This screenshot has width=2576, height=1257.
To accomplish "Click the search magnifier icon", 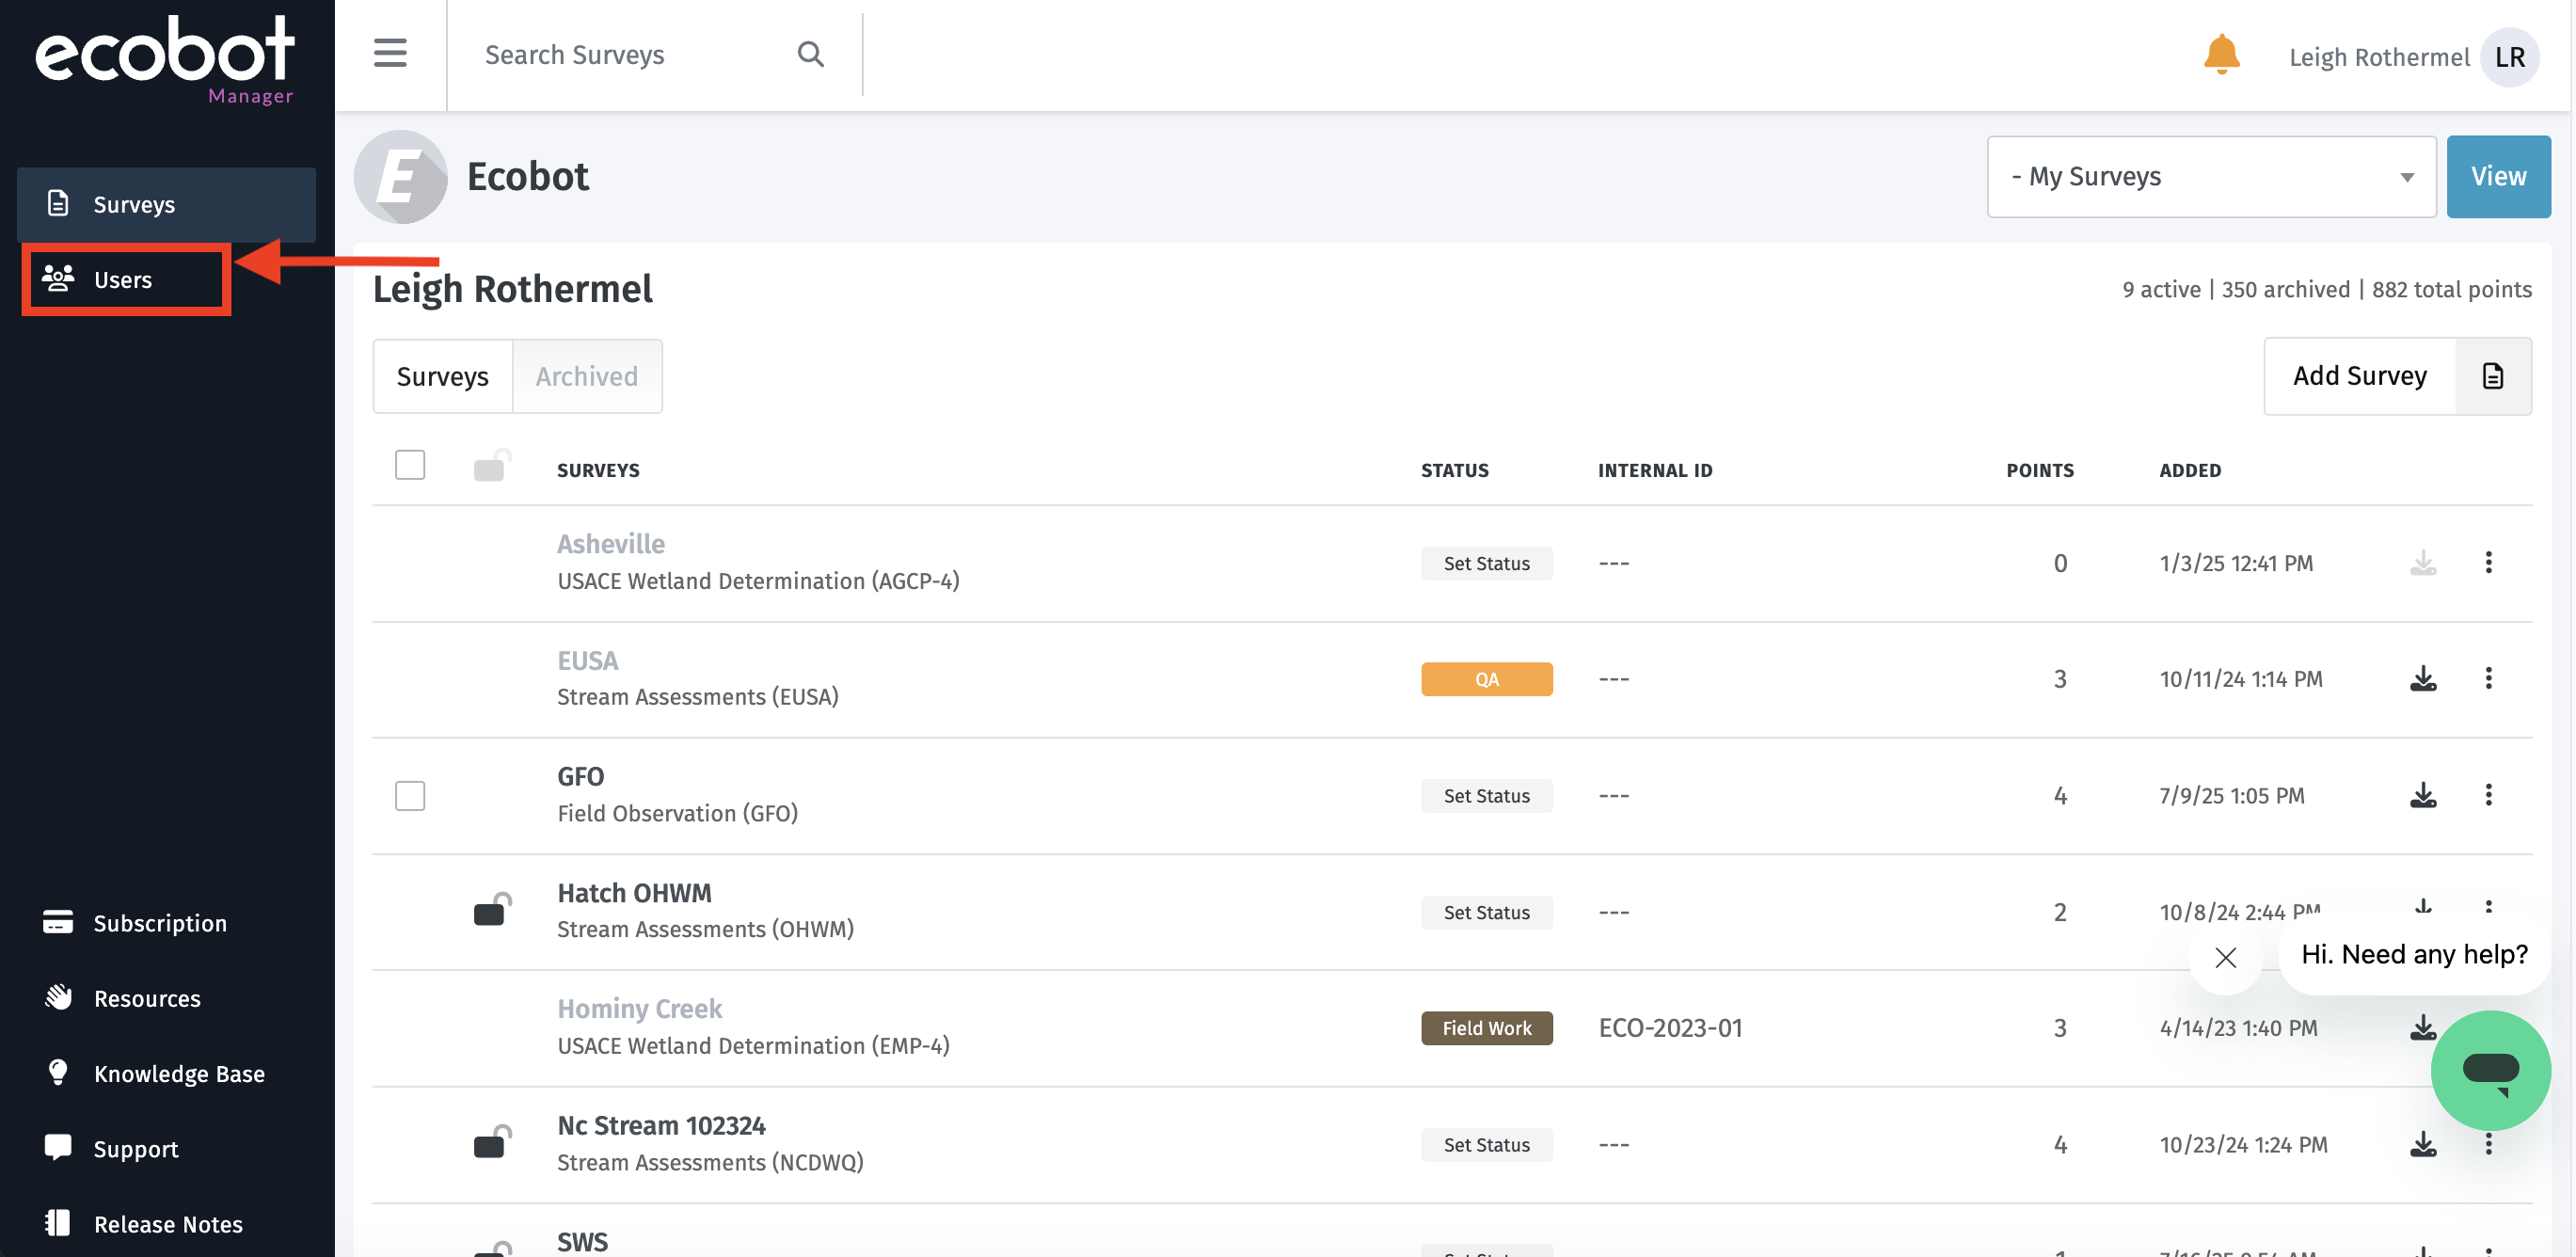I will tap(810, 55).
